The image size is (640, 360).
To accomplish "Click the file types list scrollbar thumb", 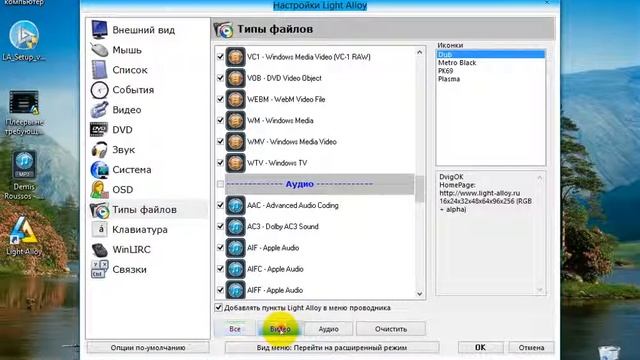I will (x=420, y=189).
